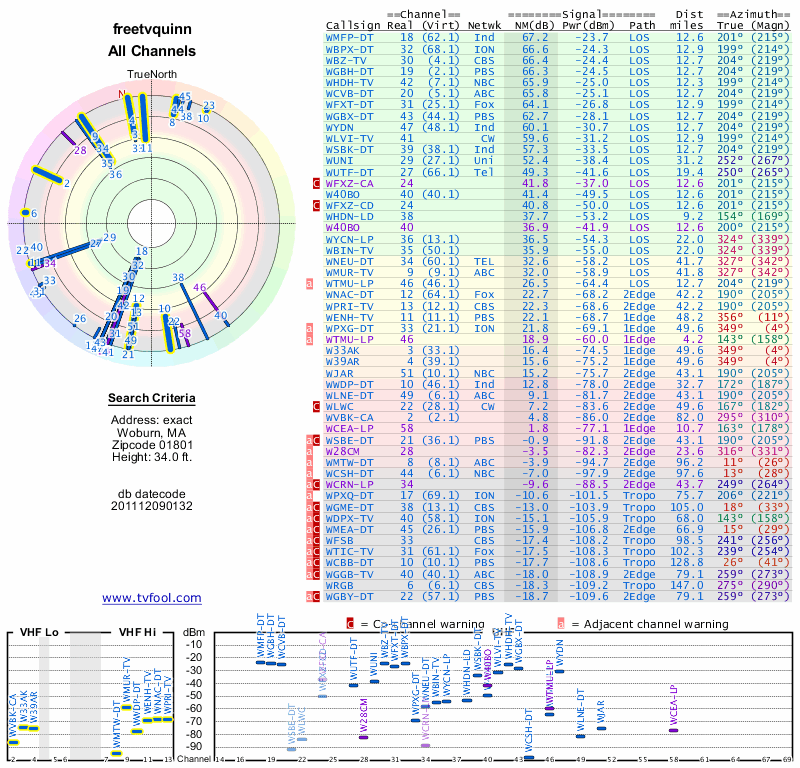
Task: Click the aC badge beside WTIC-TV
Action: coord(313,552)
